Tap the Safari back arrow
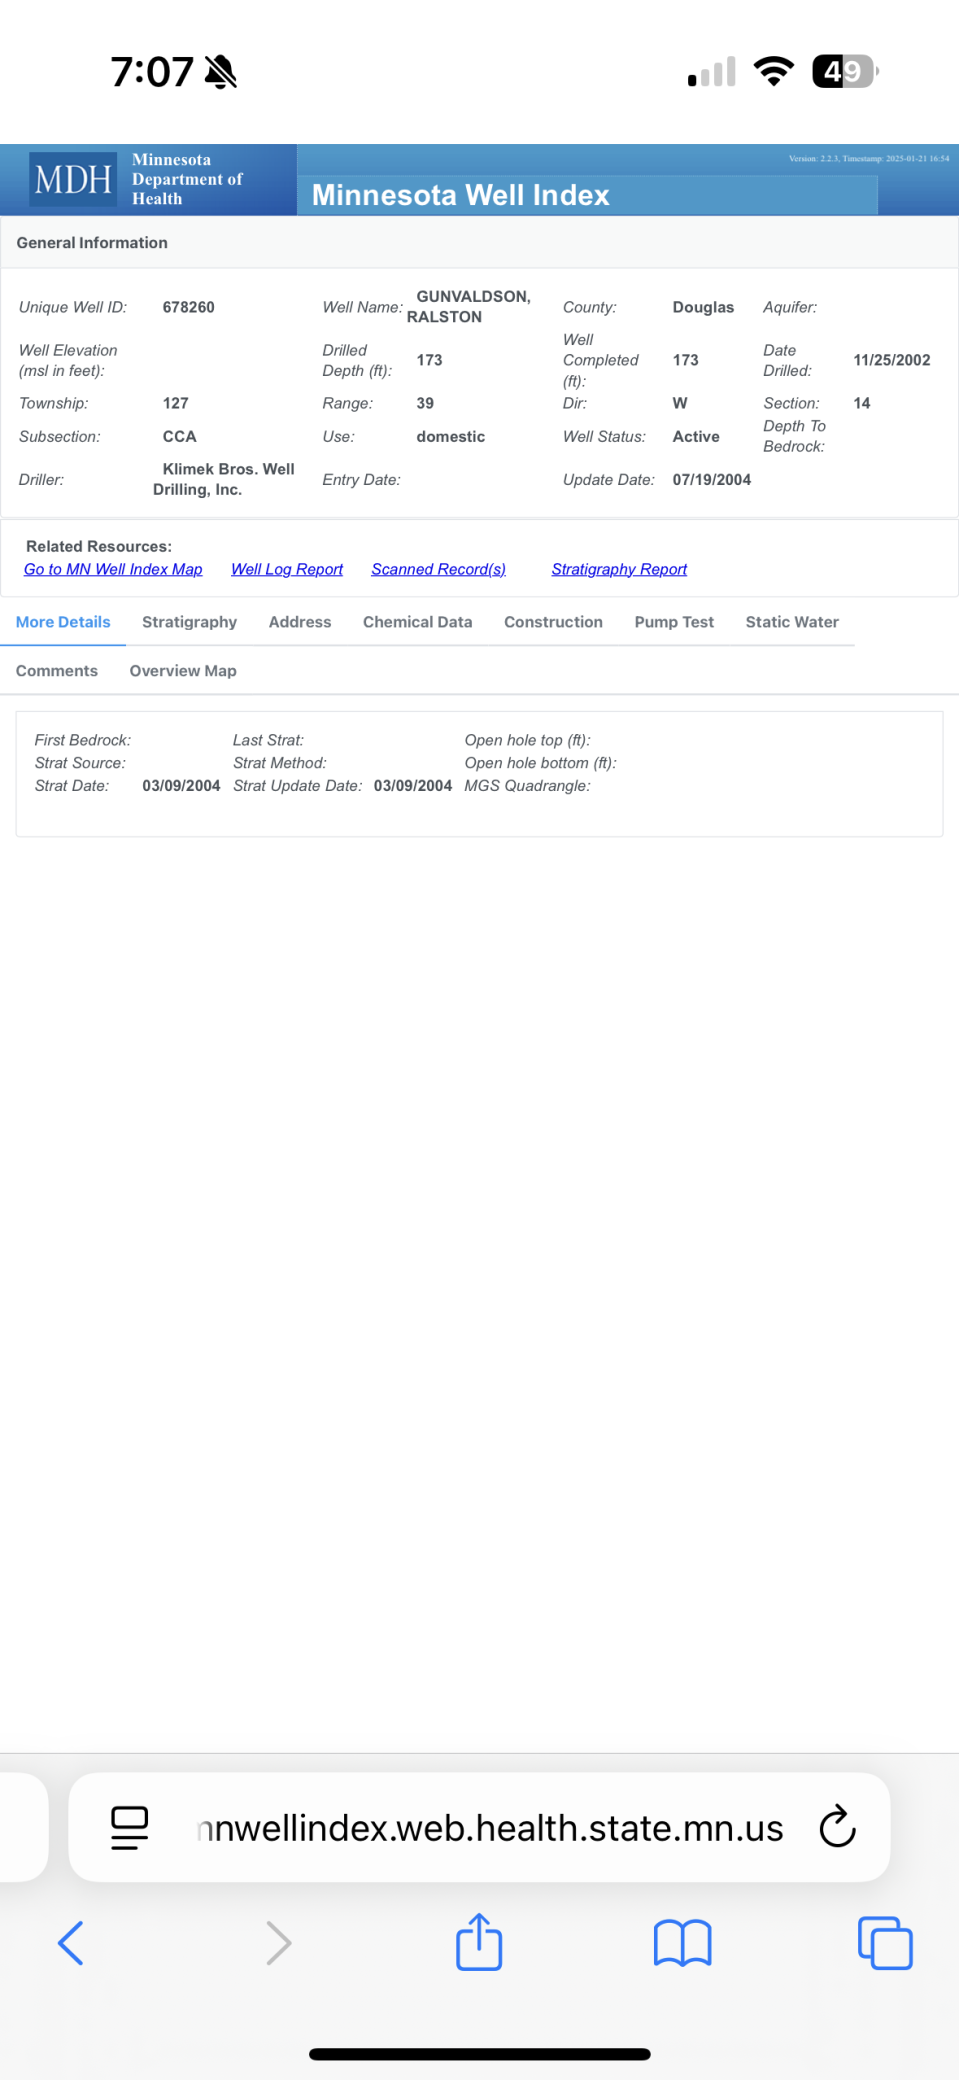This screenshot has width=959, height=2080. coord(71,1943)
